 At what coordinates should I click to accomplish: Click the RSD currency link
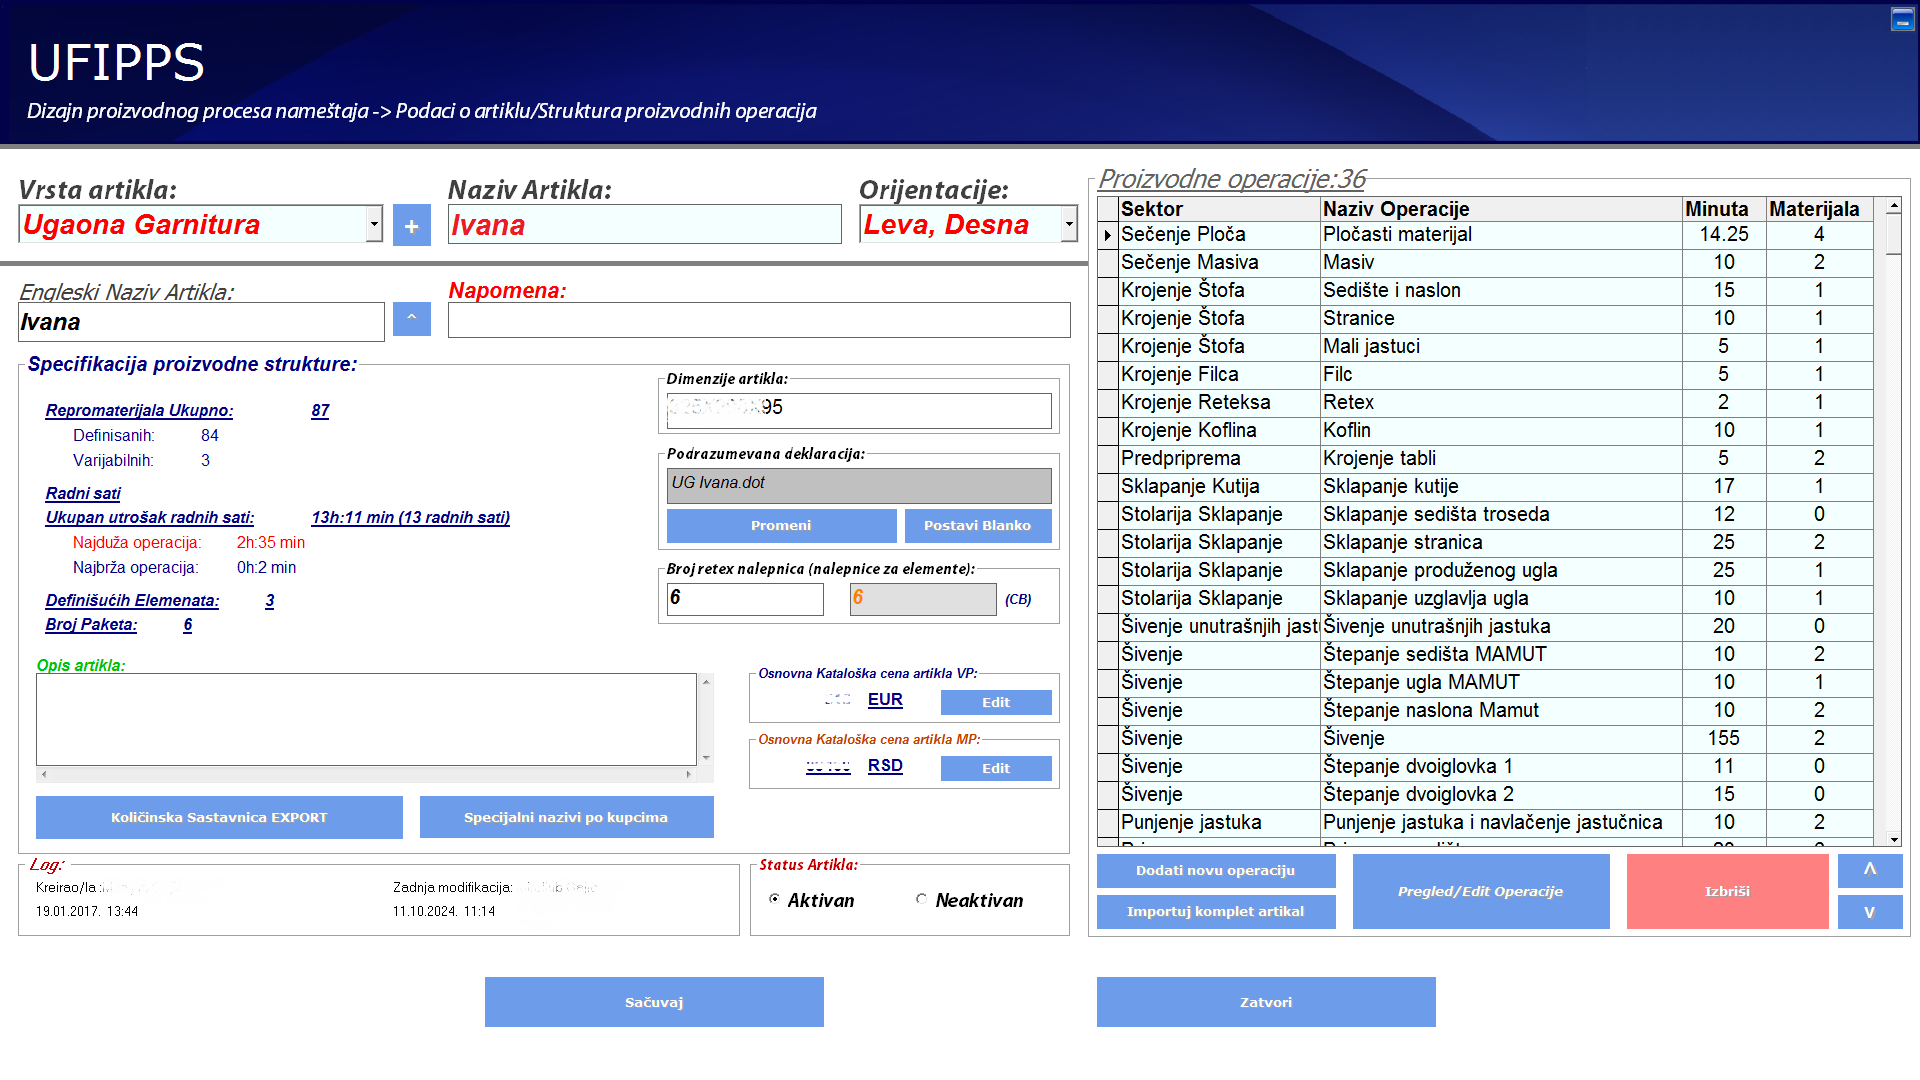click(885, 766)
